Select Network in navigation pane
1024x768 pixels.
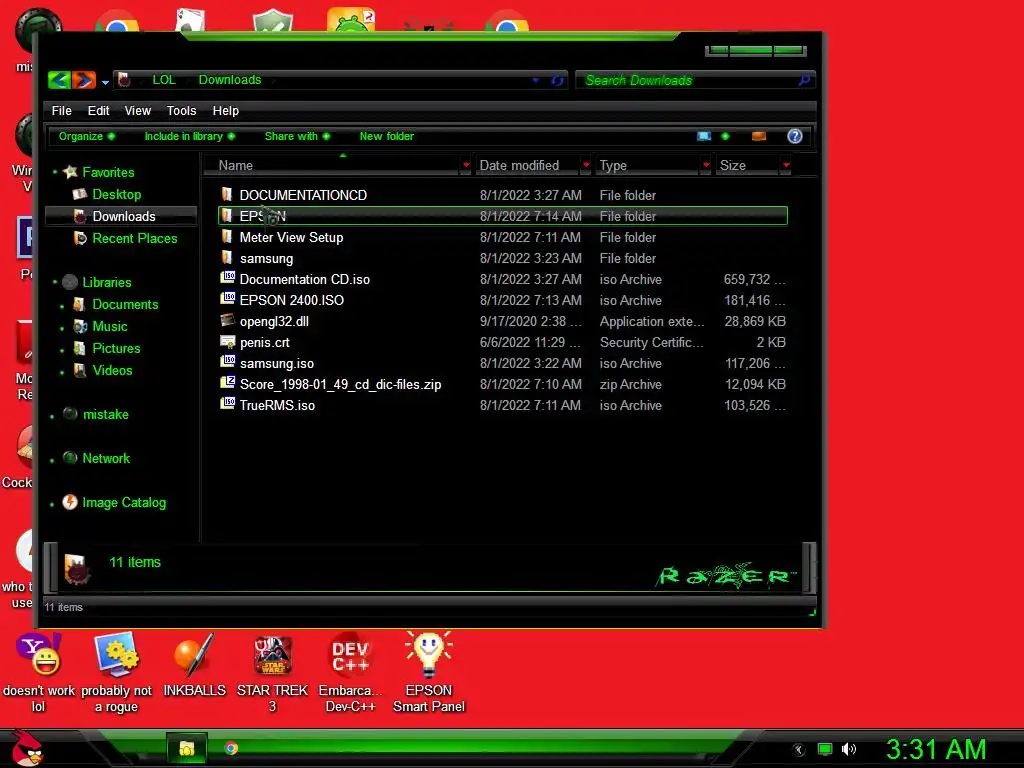(106, 458)
